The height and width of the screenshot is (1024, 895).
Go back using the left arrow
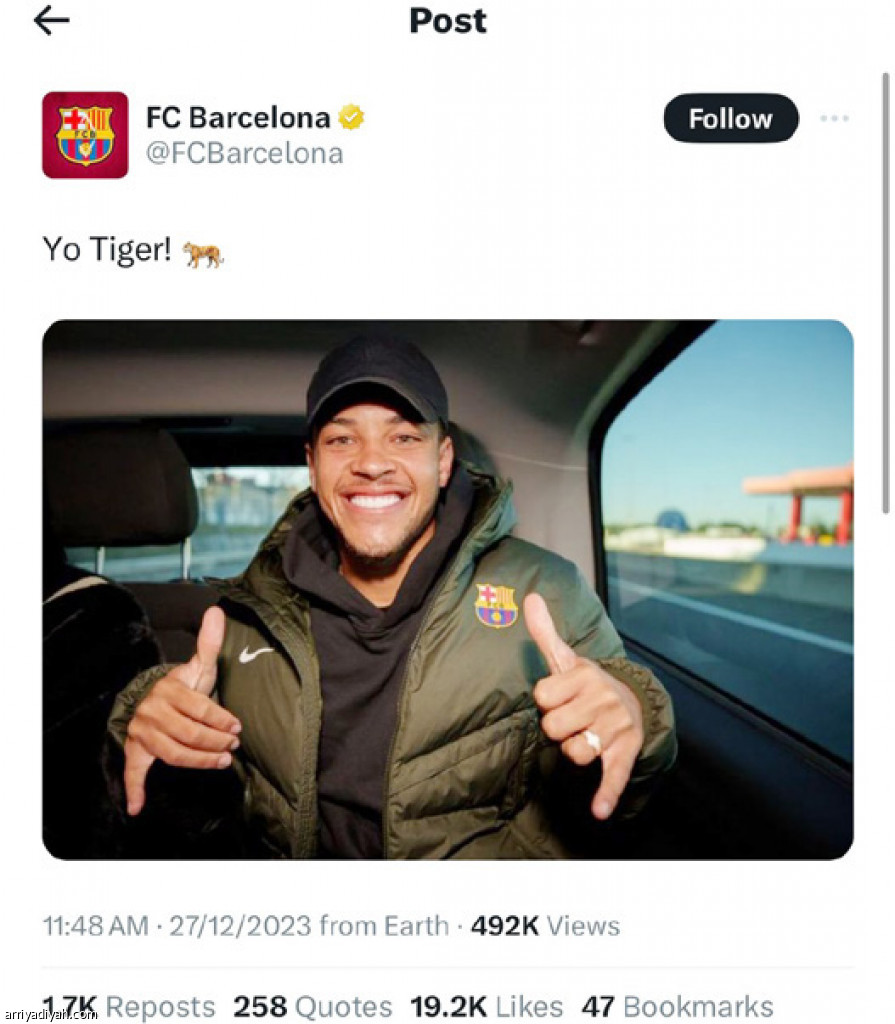(51, 21)
